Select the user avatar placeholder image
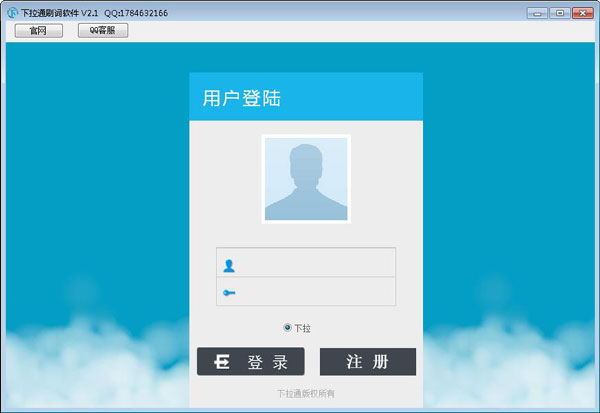The height and width of the screenshot is (413, 600). click(306, 179)
